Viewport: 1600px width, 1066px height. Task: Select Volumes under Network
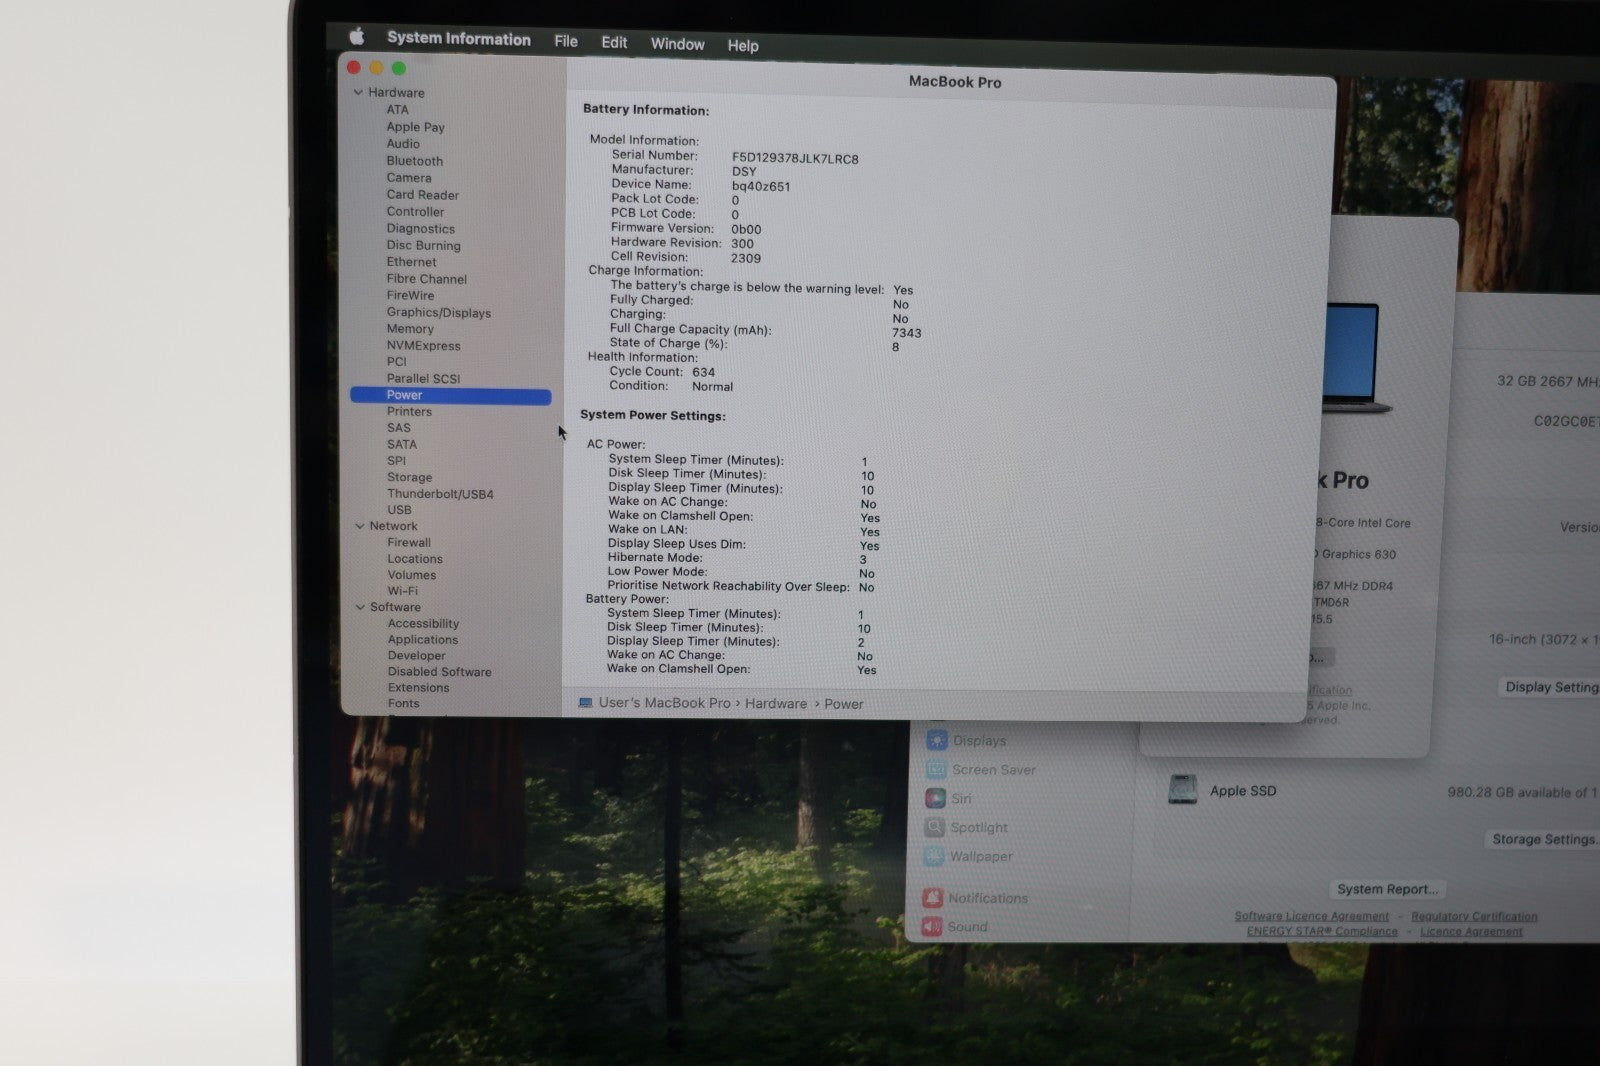(412, 575)
